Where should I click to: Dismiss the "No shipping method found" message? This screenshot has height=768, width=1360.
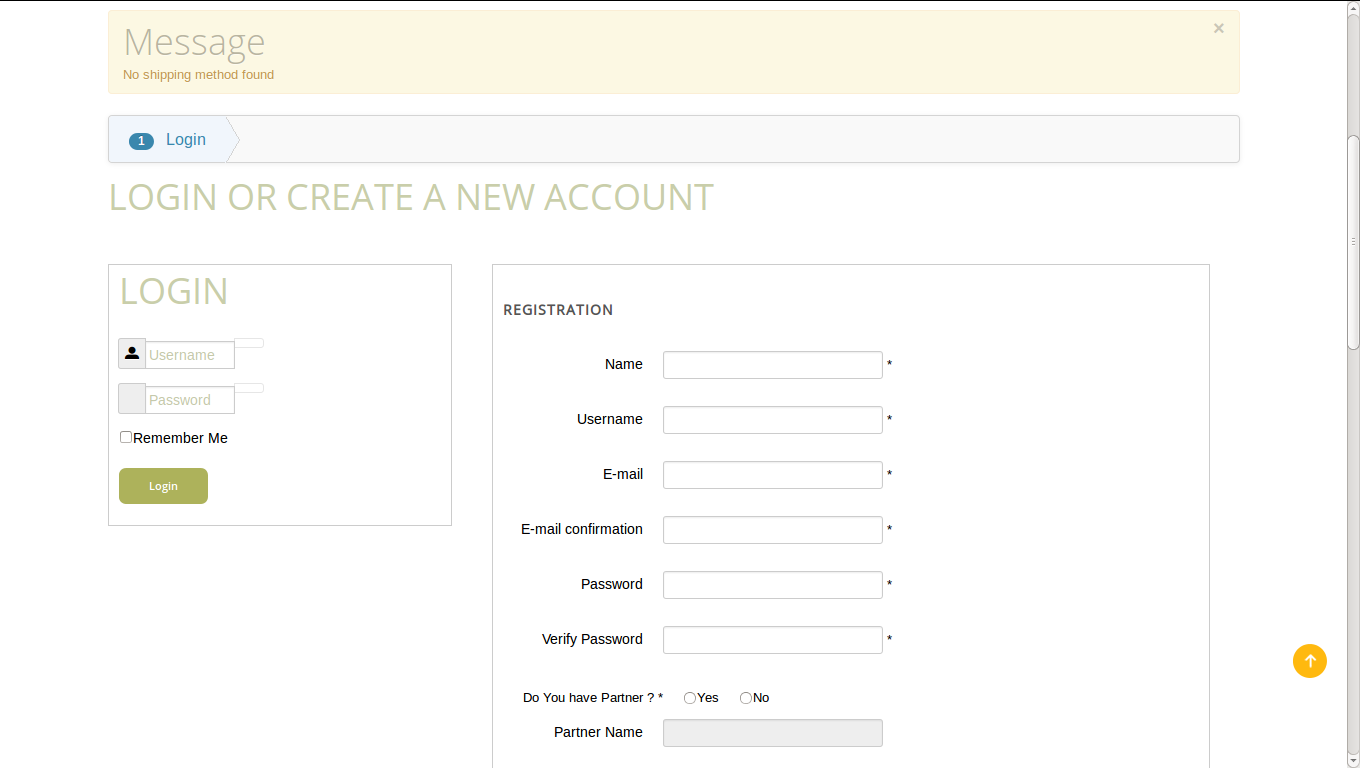pos(1218,29)
